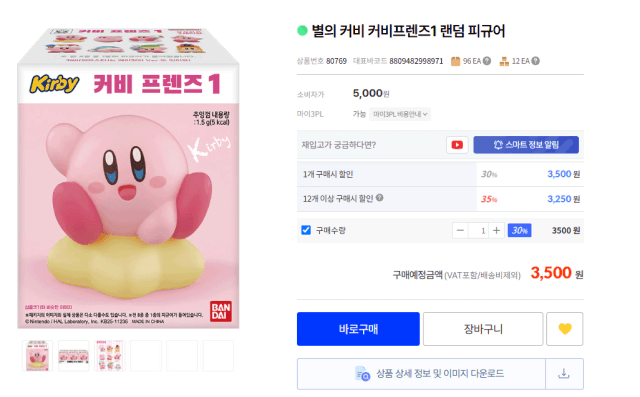640x397 pixels.
Task: Add to cart with 장바구니 button
Action: click(x=483, y=329)
